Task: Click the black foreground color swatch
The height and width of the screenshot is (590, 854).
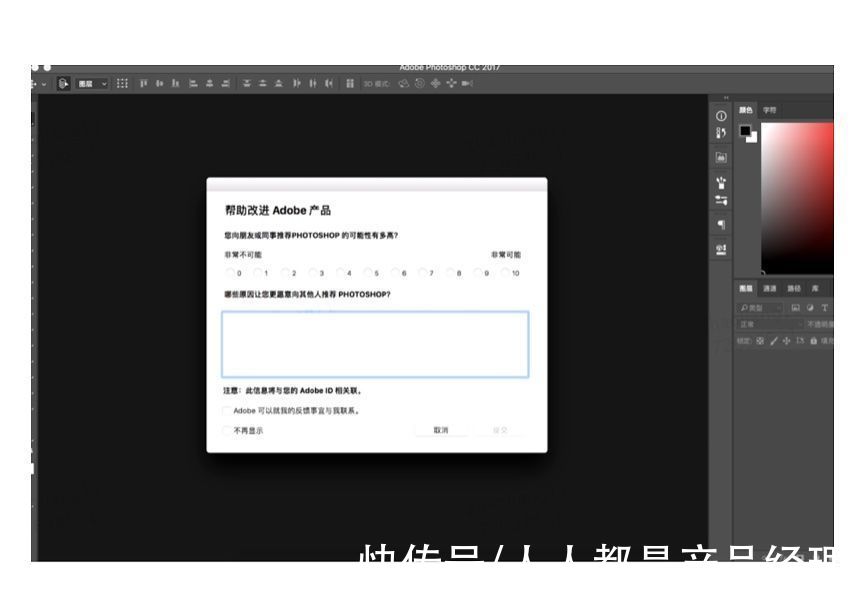Action: click(x=745, y=131)
